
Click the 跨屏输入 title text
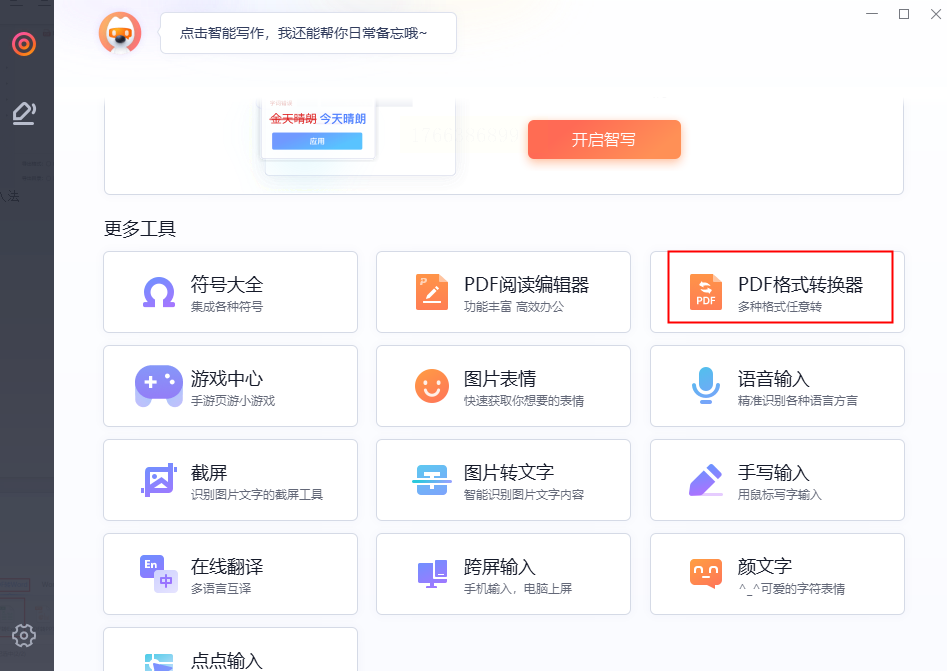pos(500,567)
